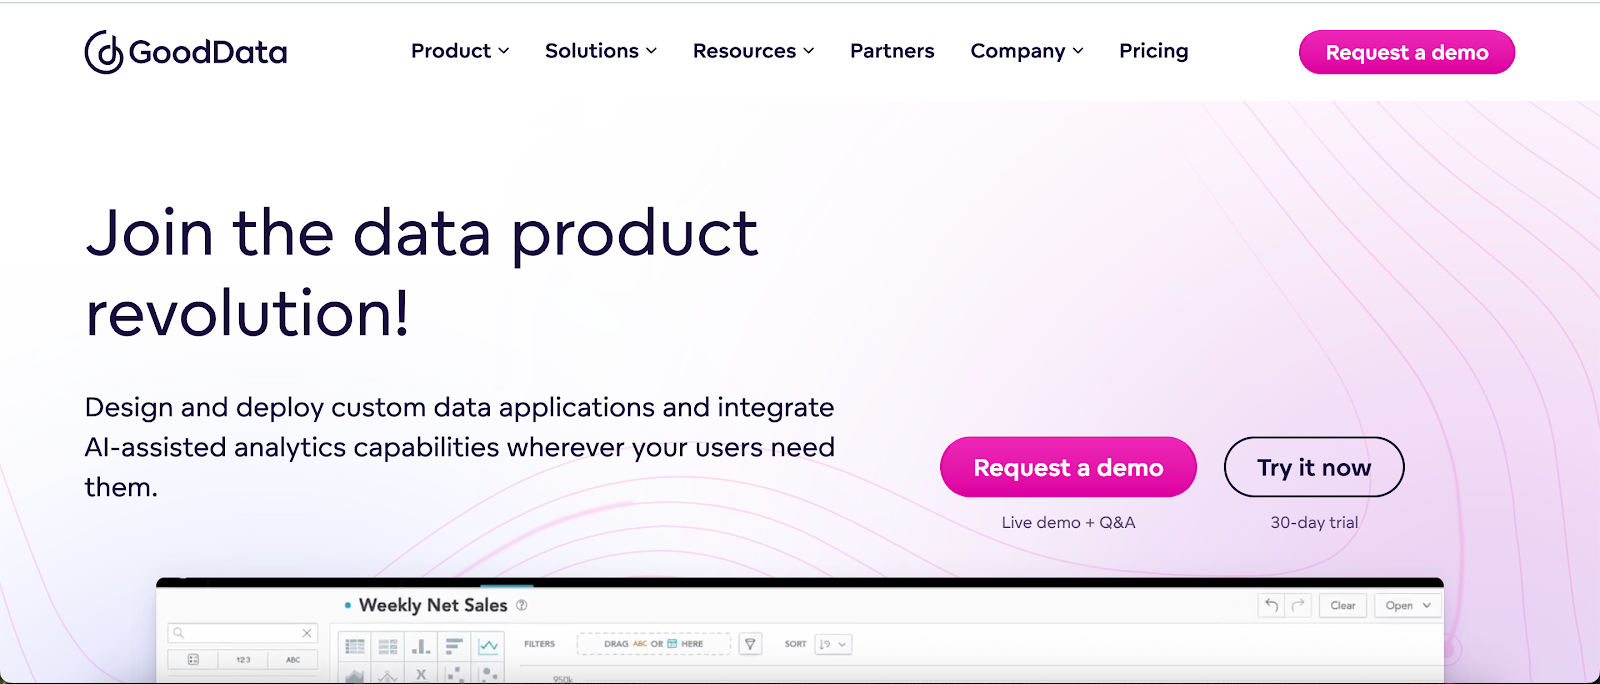Click the Clear button in the preview
The image size is (1600, 684).
[1343, 605]
